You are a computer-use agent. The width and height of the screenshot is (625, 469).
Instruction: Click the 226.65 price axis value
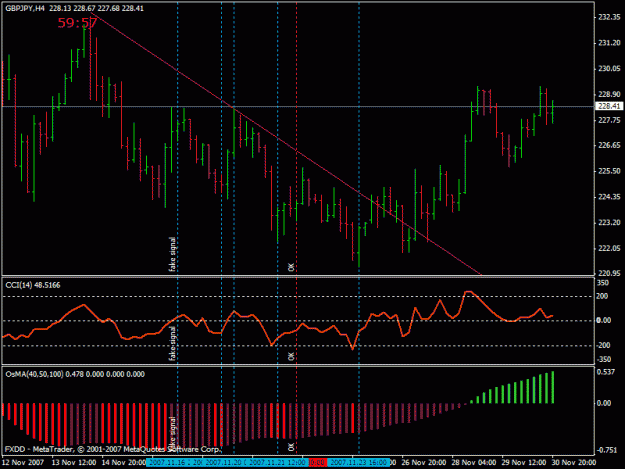[x=609, y=145]
